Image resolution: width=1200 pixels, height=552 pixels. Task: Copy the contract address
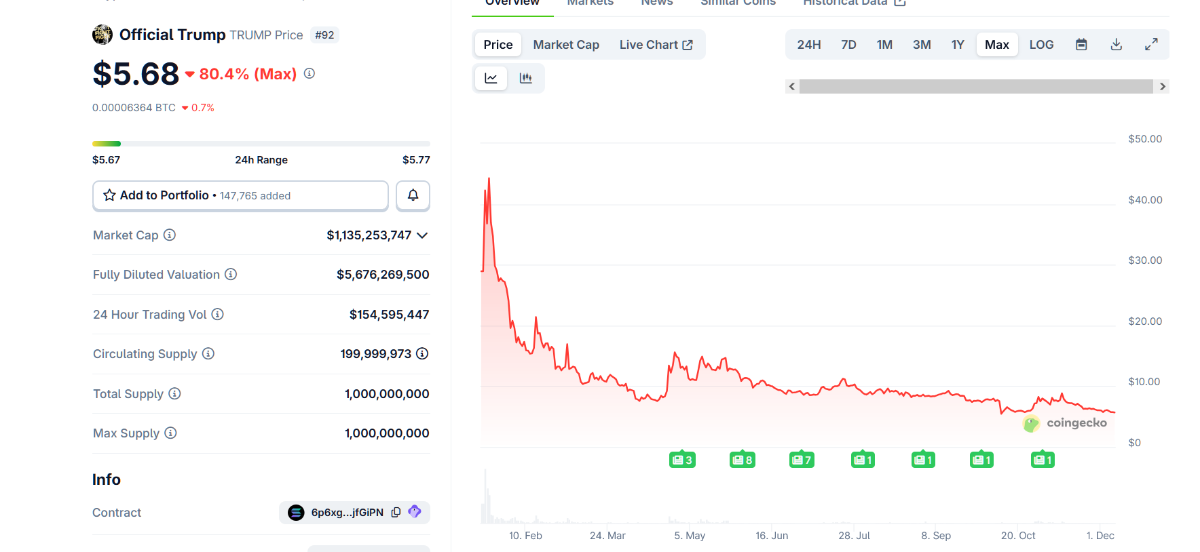pos(396,513)
